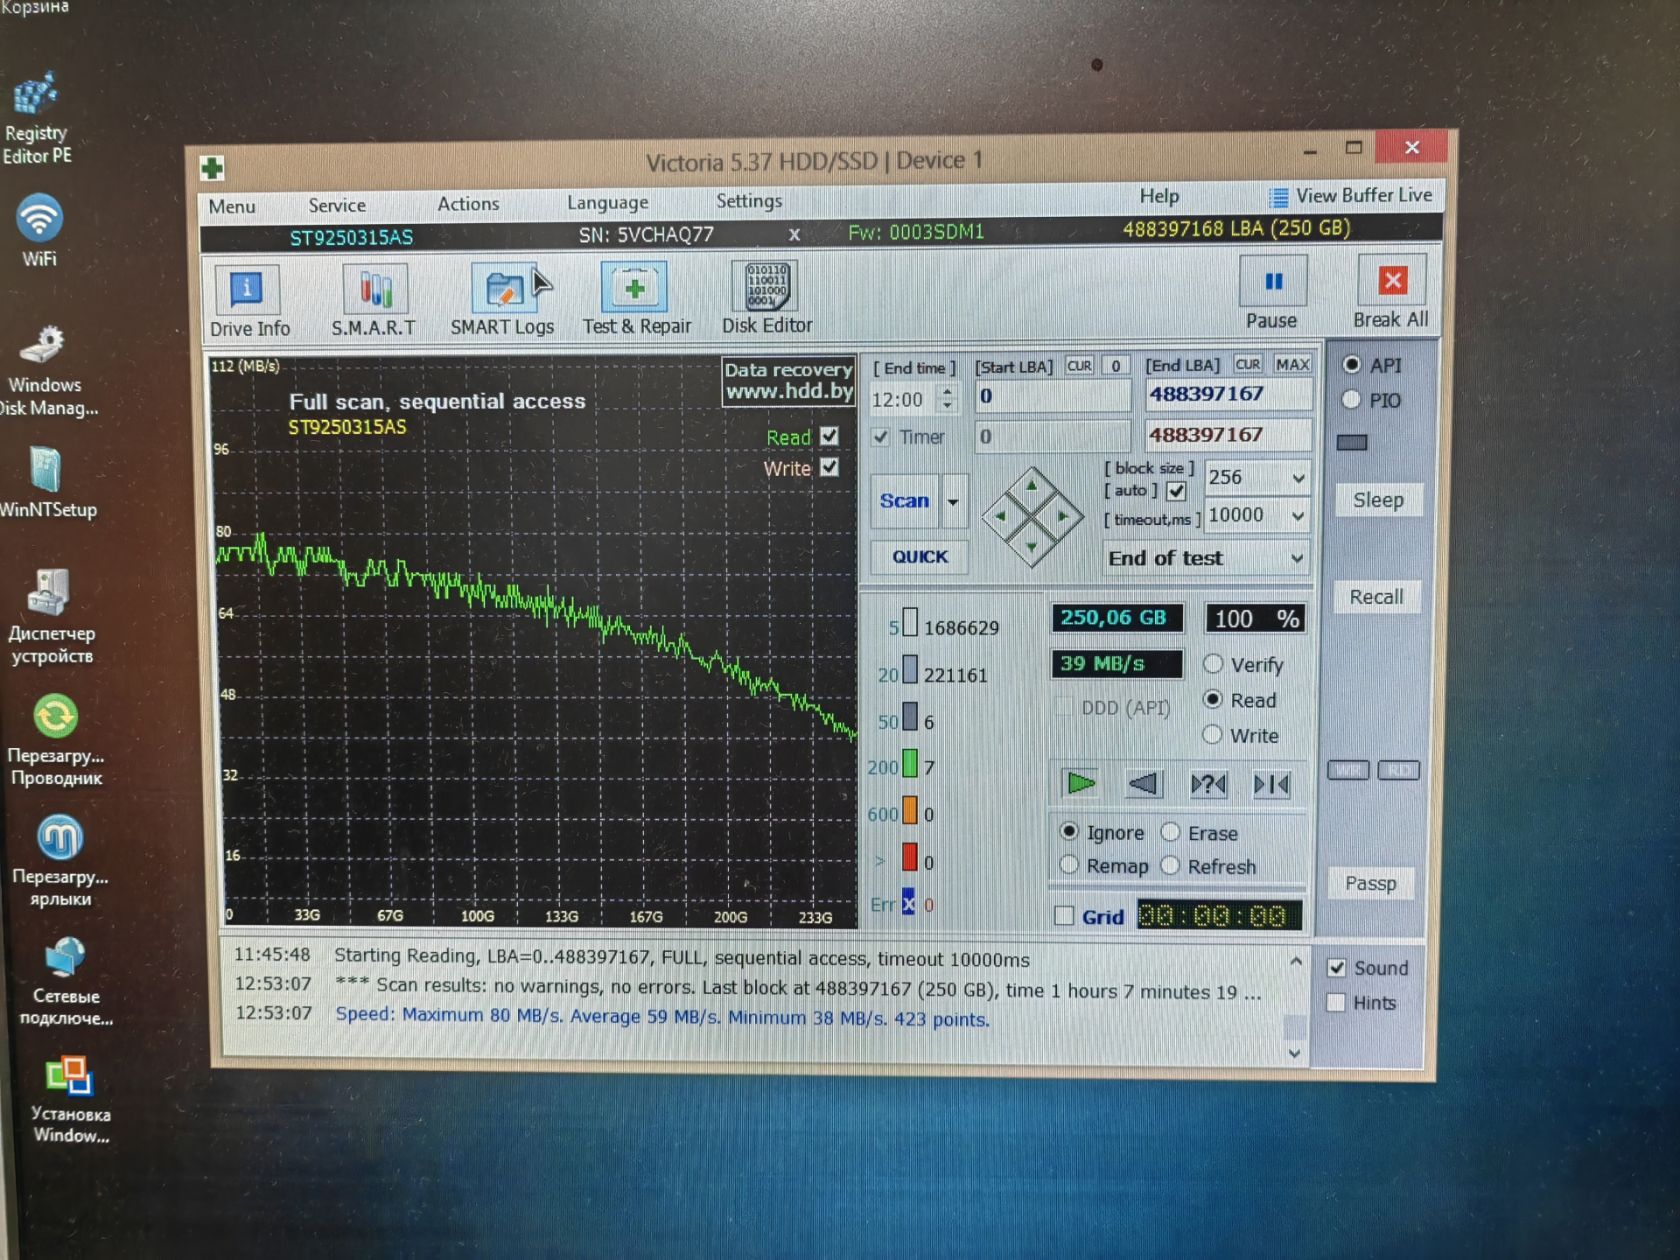The image size is (1680, 1260).
Task: Open the End of test dropdown
Action: pos(1207,558)
